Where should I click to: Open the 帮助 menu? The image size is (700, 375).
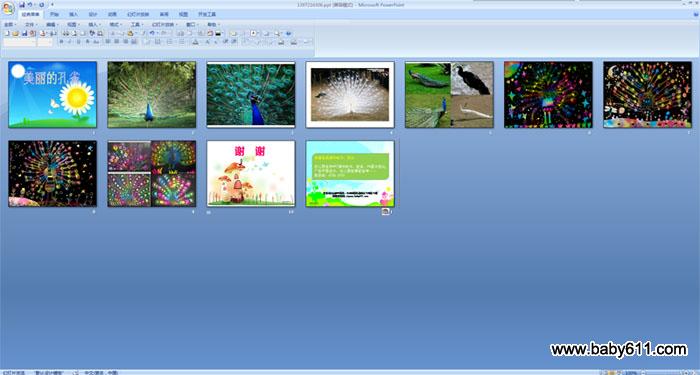pyautogui.click(x=212, y=25)
